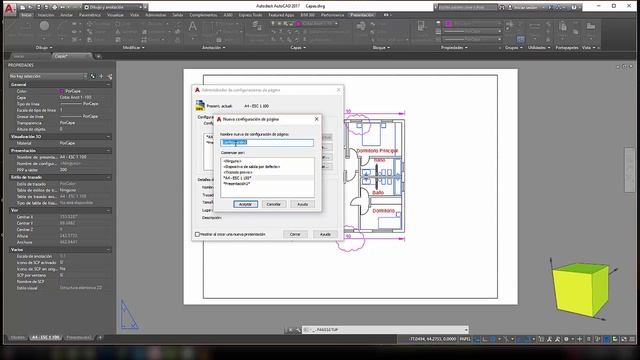Open the Insertar ribbon tab

point(46,15)
